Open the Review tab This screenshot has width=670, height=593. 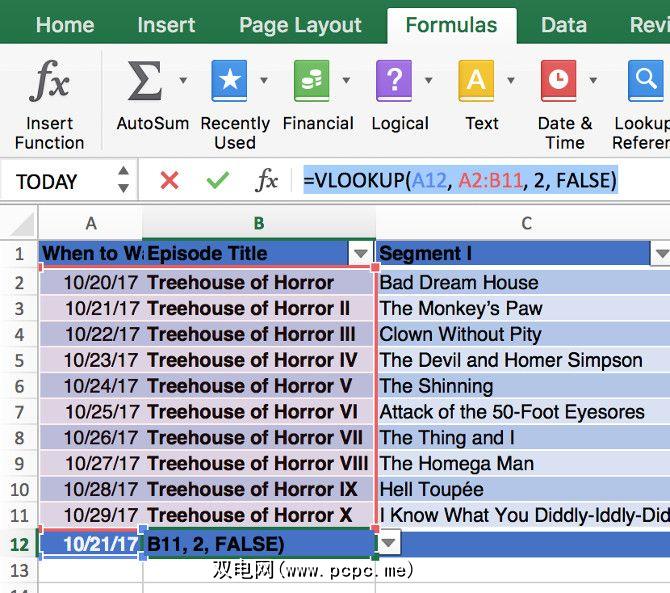649,25
